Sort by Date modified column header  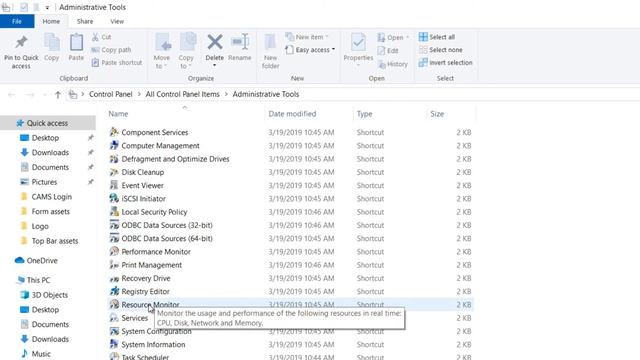pyautogui.click(x=292, y=114)
